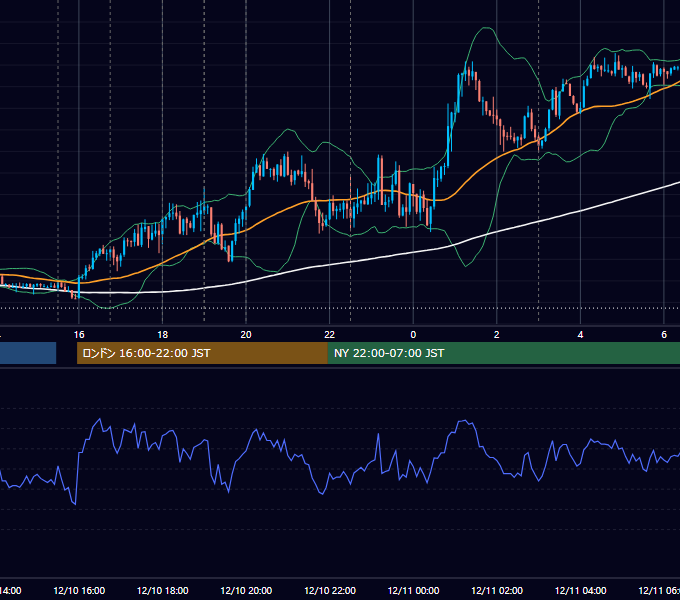Viewport: 680px width, 600px height.
Task: Click the 12/10 18:00 date label
Action: pyautogui.click(x=163, y=590)
